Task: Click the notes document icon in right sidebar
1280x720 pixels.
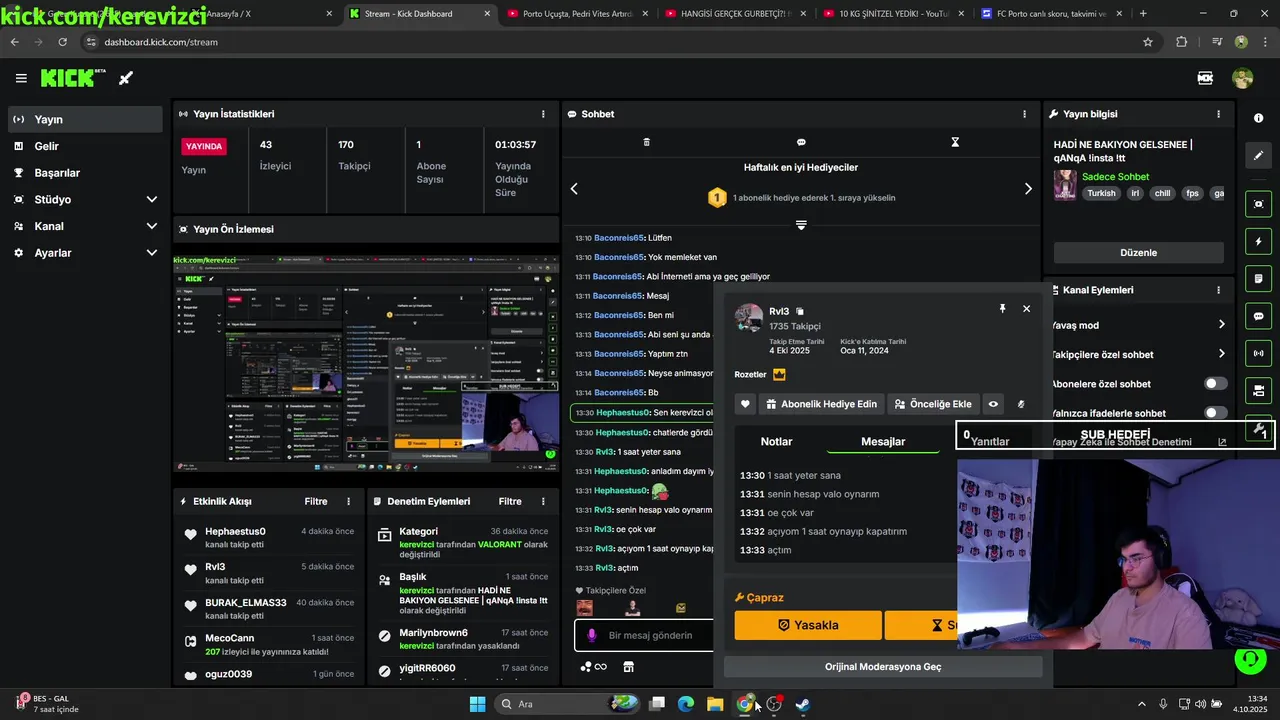Action: click(x=1258, y=278)
